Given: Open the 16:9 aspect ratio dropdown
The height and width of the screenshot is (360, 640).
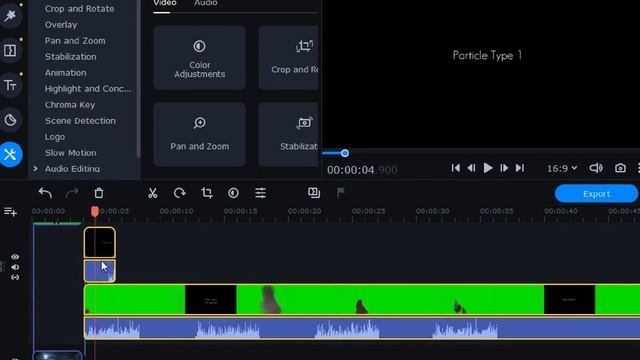Looking at the screenshot, I should (562, 168).
